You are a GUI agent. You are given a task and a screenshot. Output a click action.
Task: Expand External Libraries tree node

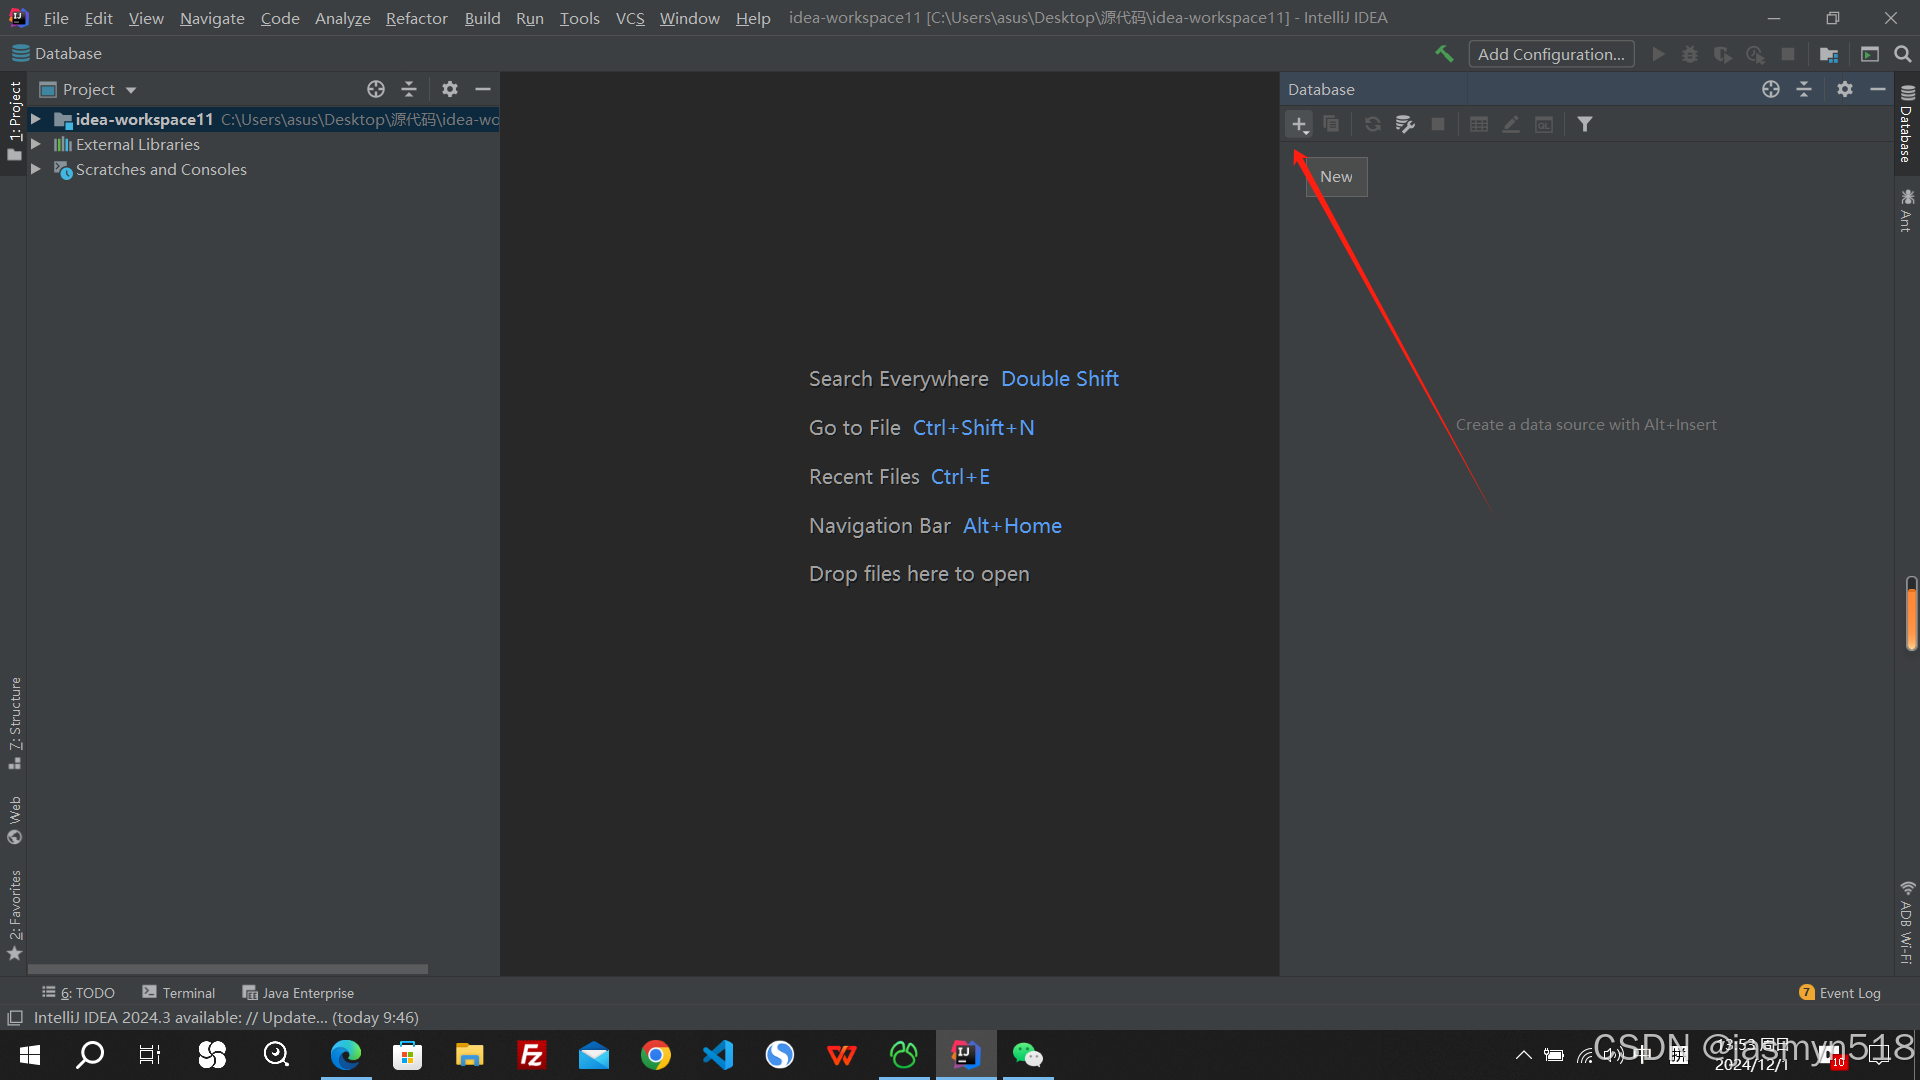[x=36, y=144]
